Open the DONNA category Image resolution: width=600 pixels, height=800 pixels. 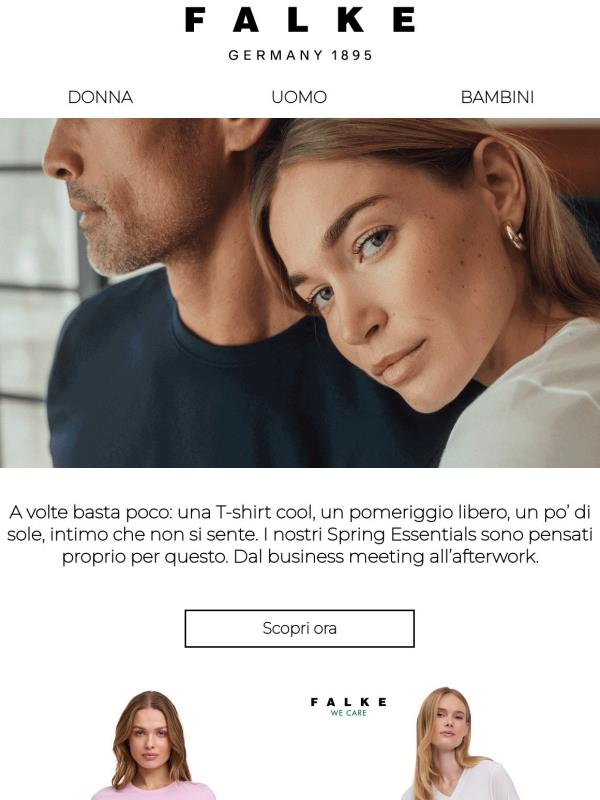(x=101, y=97)
